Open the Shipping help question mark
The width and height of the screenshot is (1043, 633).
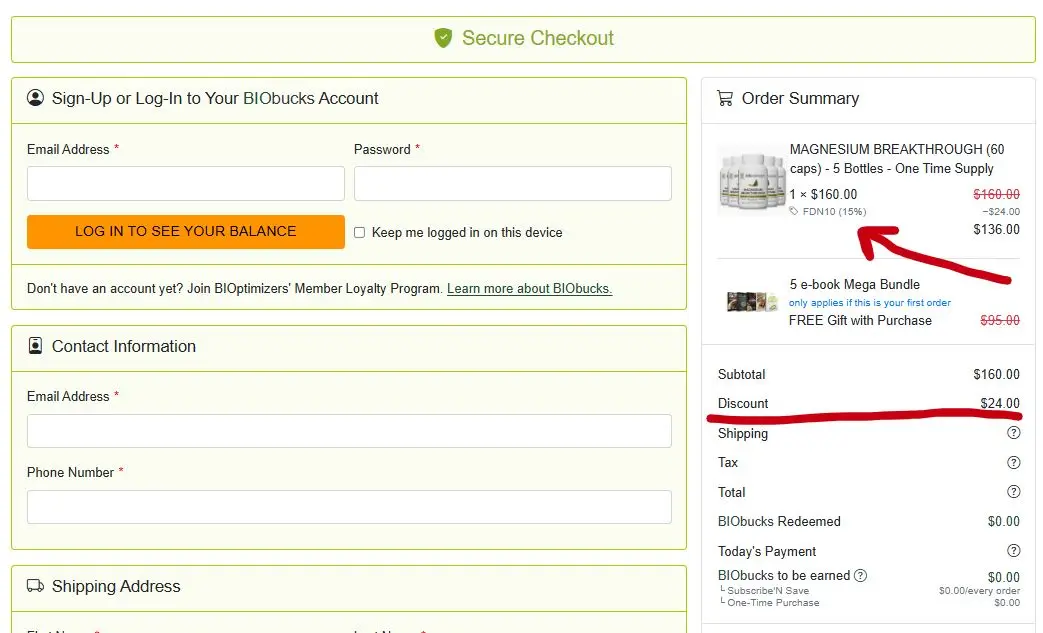1013,433
